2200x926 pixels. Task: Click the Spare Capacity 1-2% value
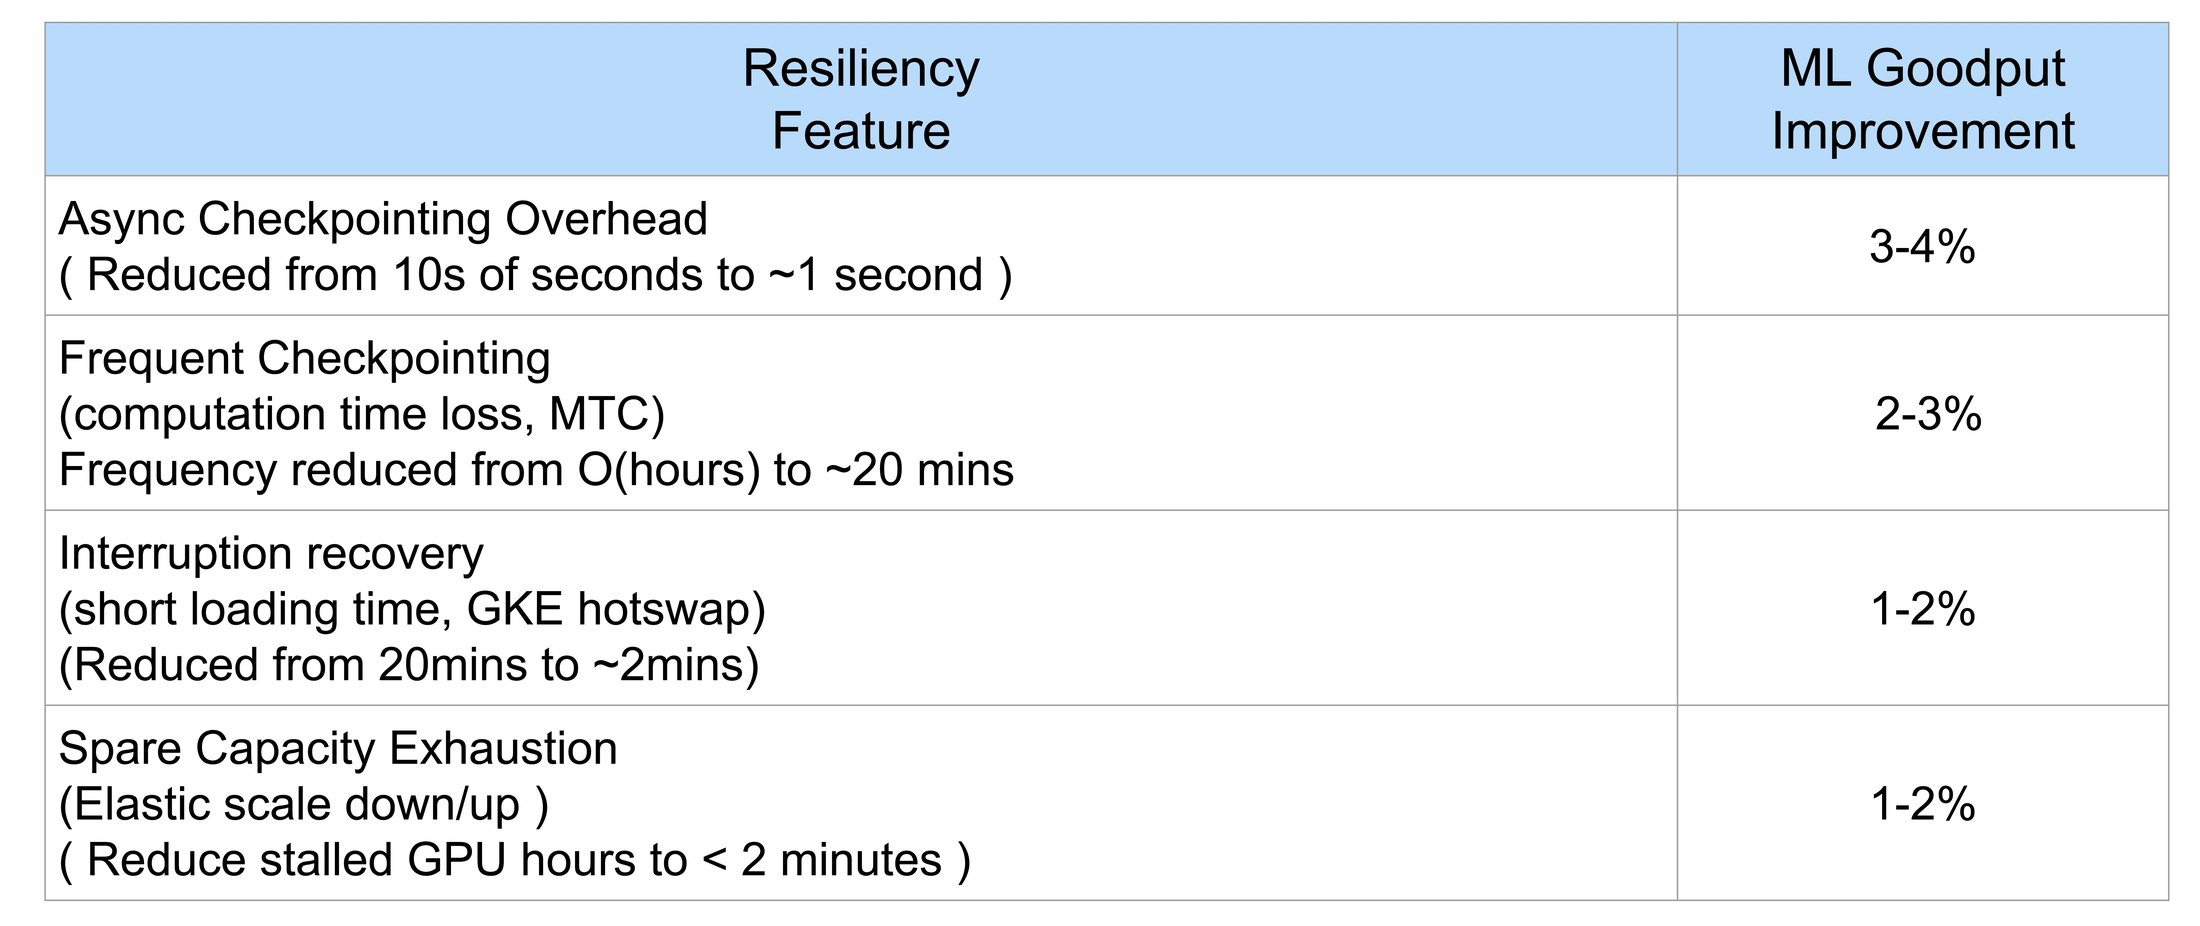coord(1923,804)
